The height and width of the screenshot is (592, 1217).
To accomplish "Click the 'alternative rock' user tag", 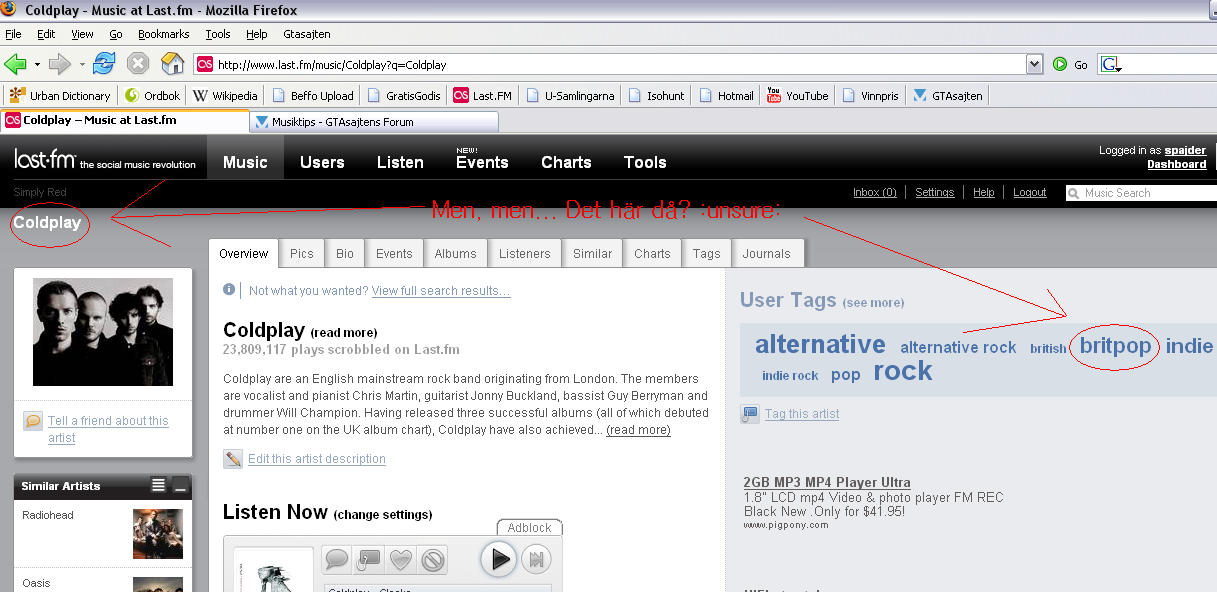I will (x=958, y=348).
